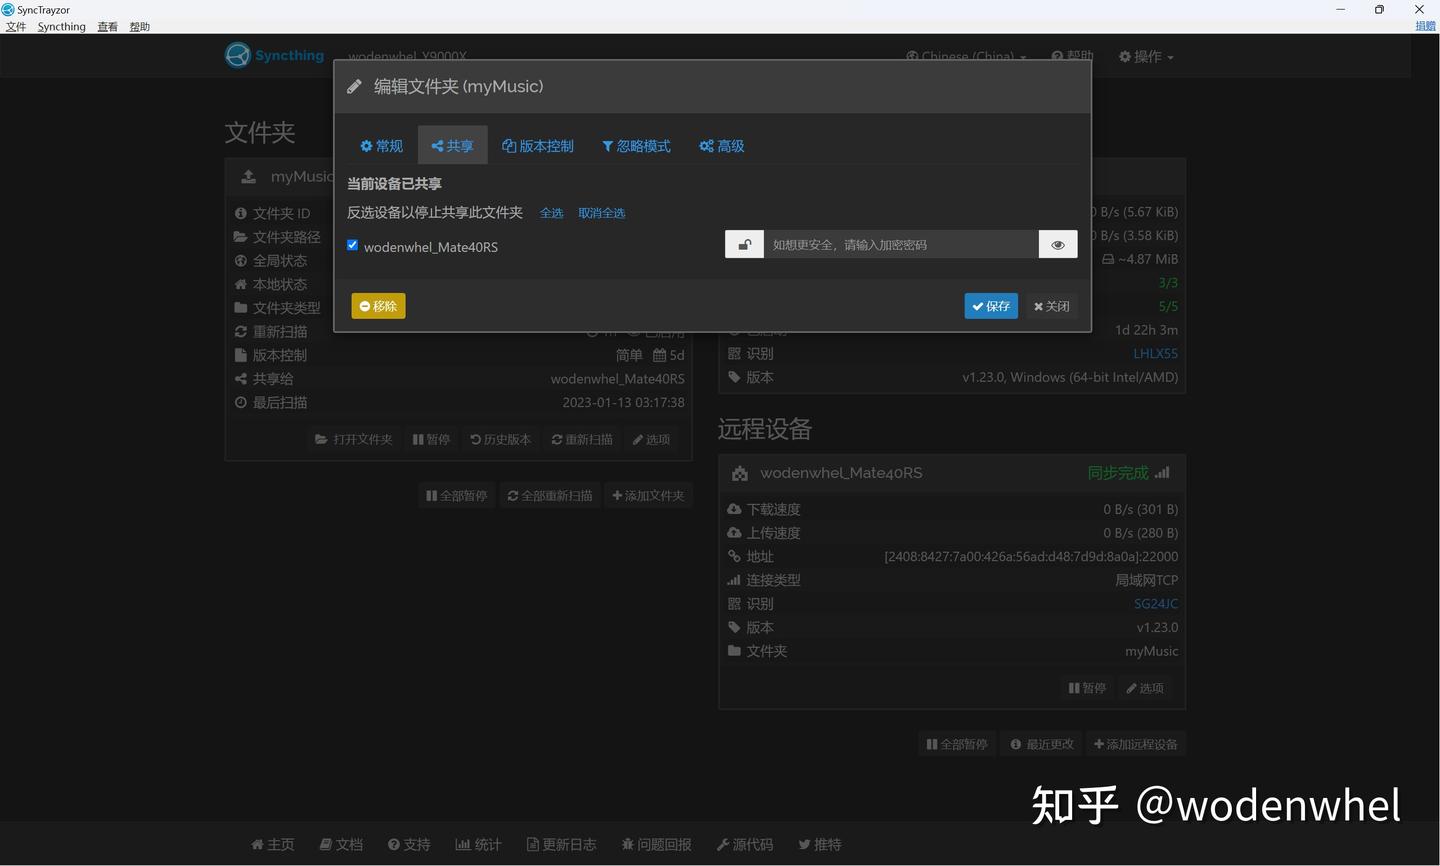Click inside the password input field
1440x866 pixels.
point(900,244)
